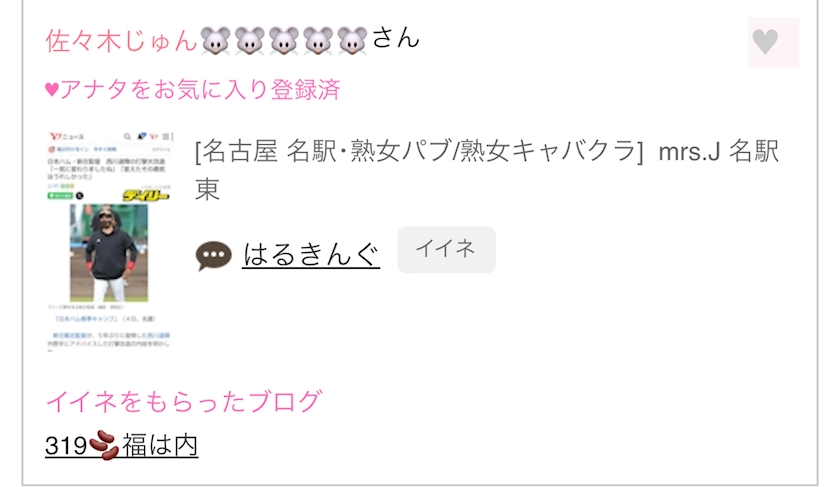Screen dimensions: 840x487
Task: Click the brown speech bubble comment icon
Action: [214, 256]
